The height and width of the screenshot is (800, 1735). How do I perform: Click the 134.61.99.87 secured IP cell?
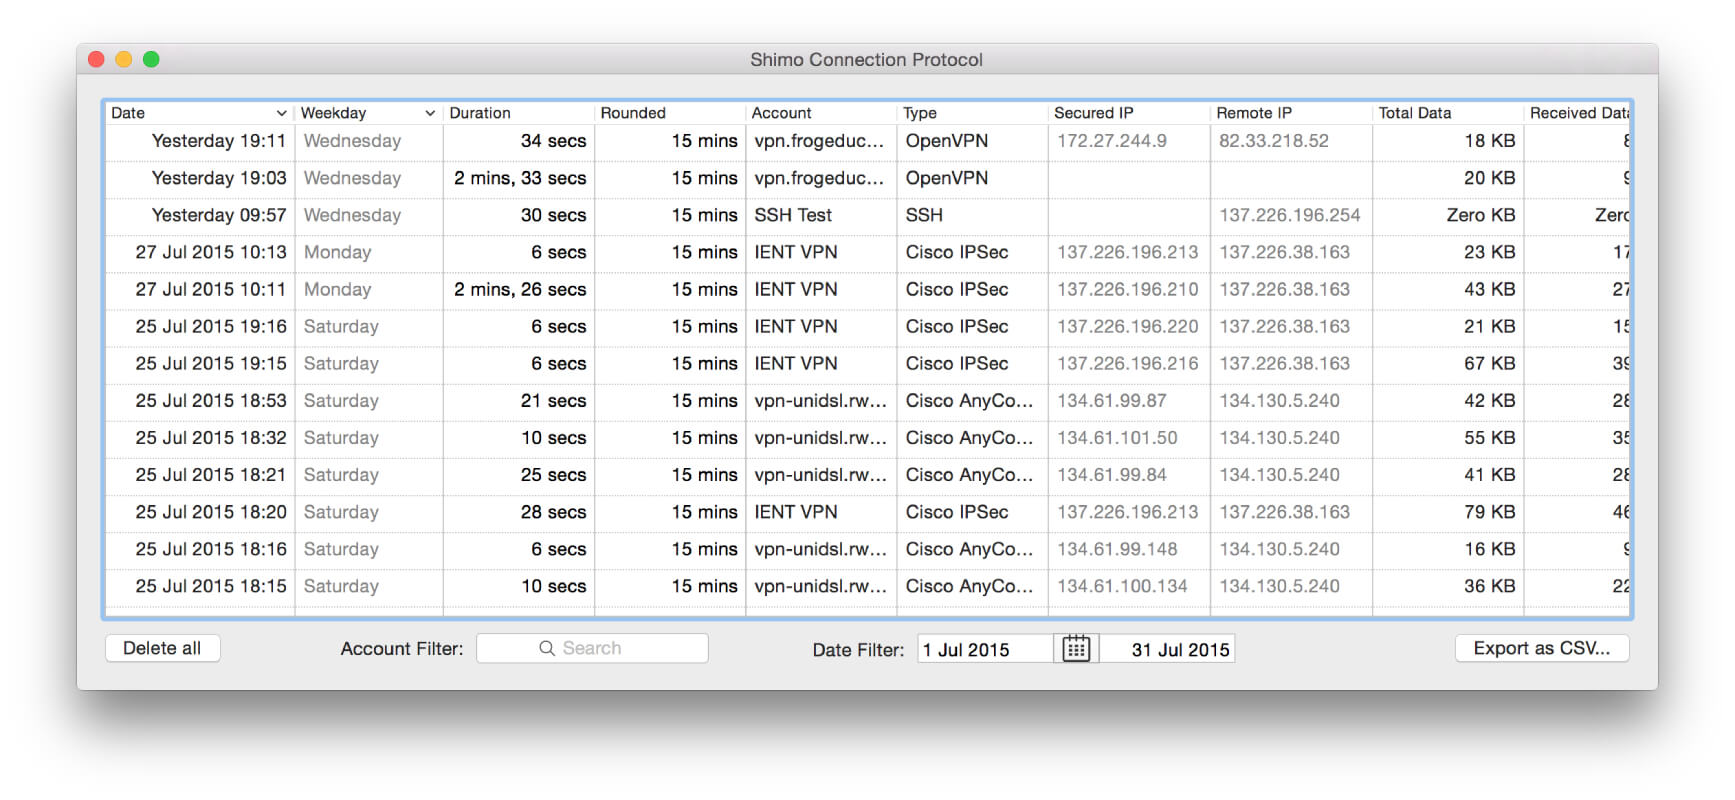coord(1112,400)
